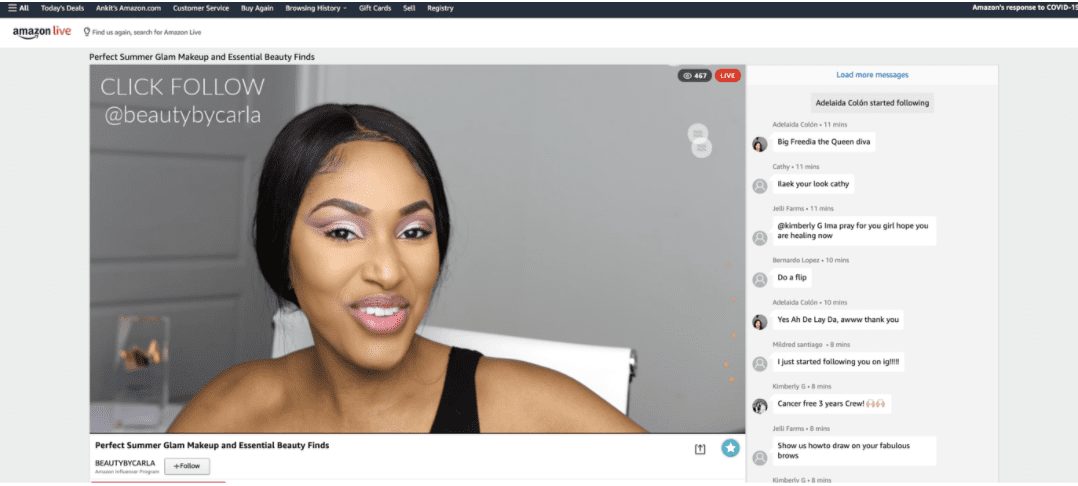Select Buy Again in the top navigation

(x=257, y=8)
